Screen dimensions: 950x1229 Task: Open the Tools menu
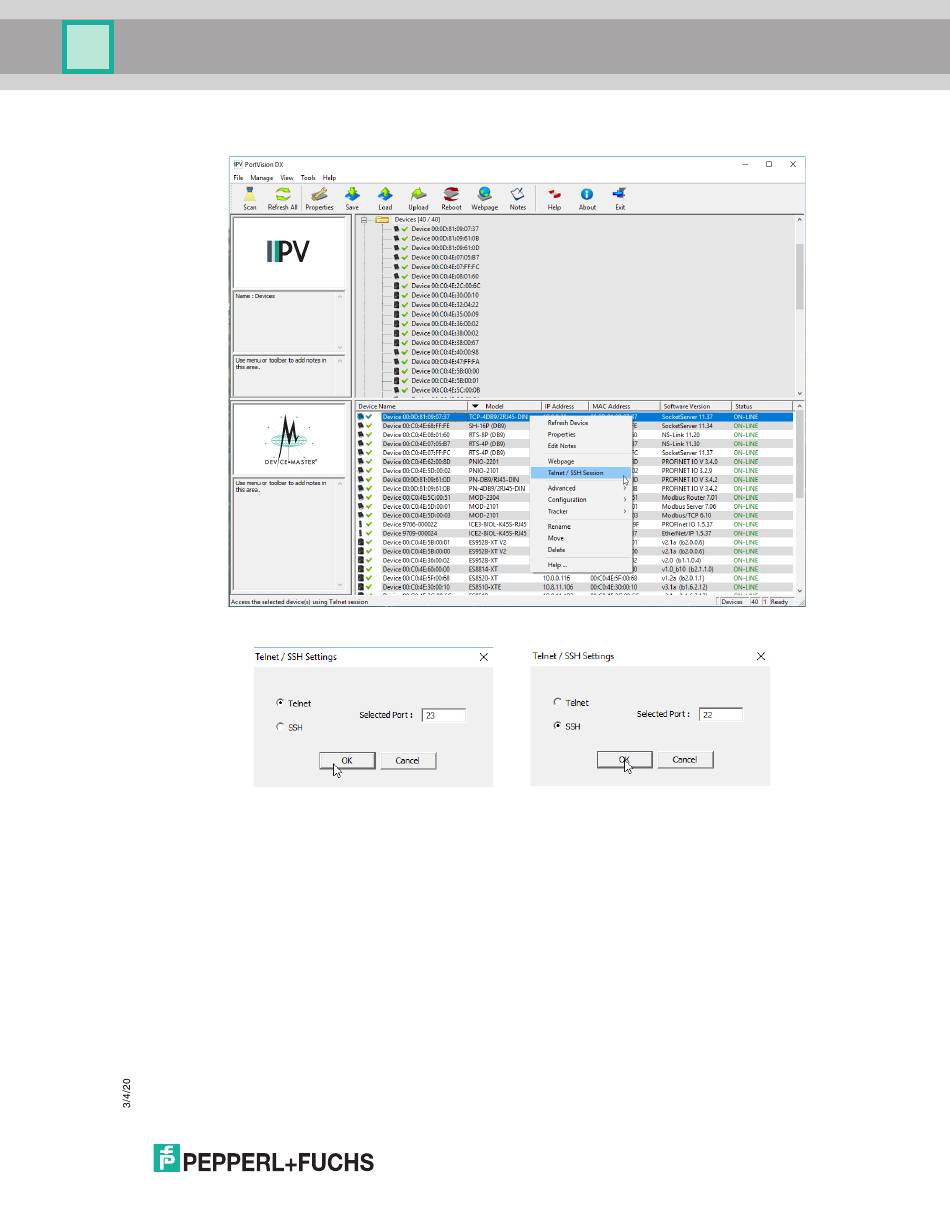coord(308,177)
